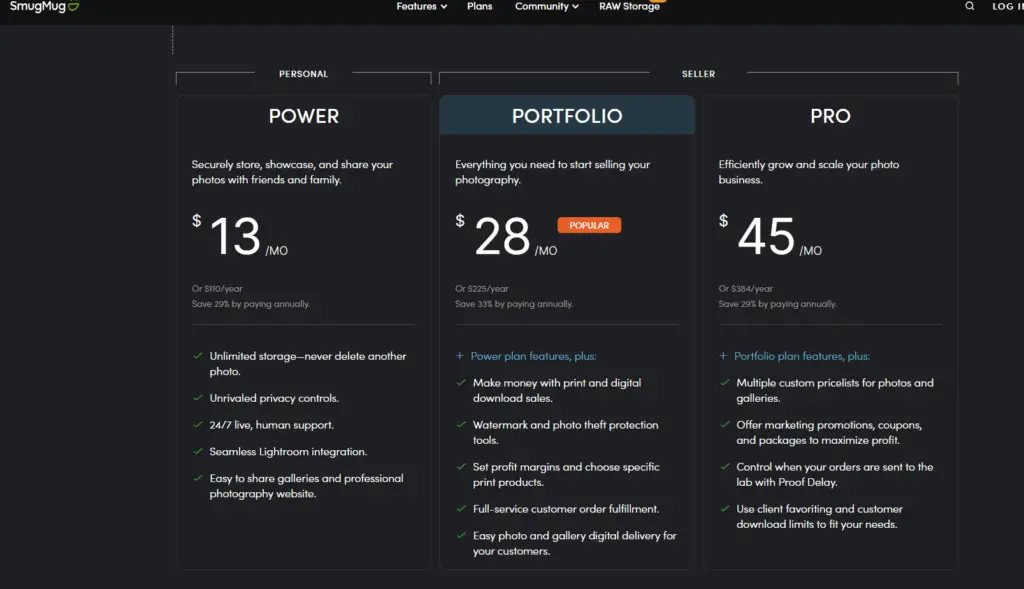Click the $45 per month price
Screen dimensions: 1024x589
click(x=767, y=237)
